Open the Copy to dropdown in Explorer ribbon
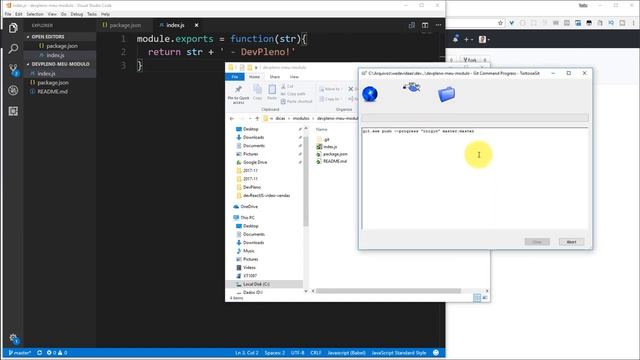The image size is (640, 360). (x=330, y=99)
